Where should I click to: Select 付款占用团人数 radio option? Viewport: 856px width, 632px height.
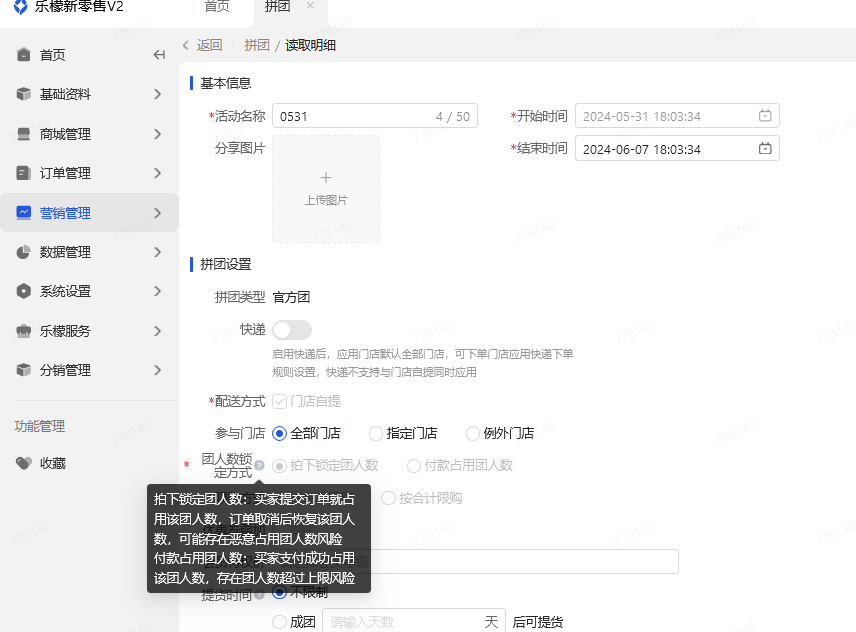[414, 466]
